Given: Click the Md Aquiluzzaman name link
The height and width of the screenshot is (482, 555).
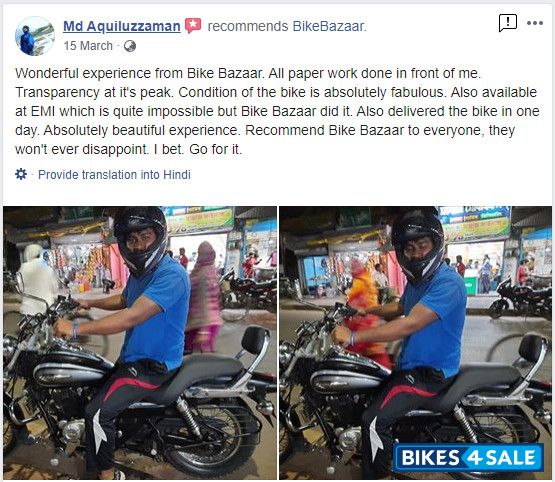Looking at the screenshot, I should click(122, 26).
